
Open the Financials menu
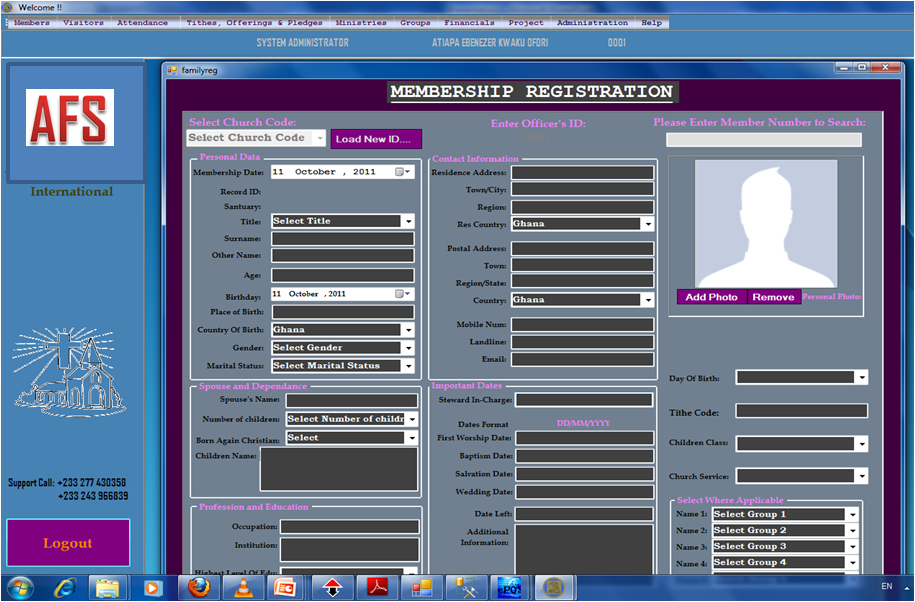pos(469,23)
